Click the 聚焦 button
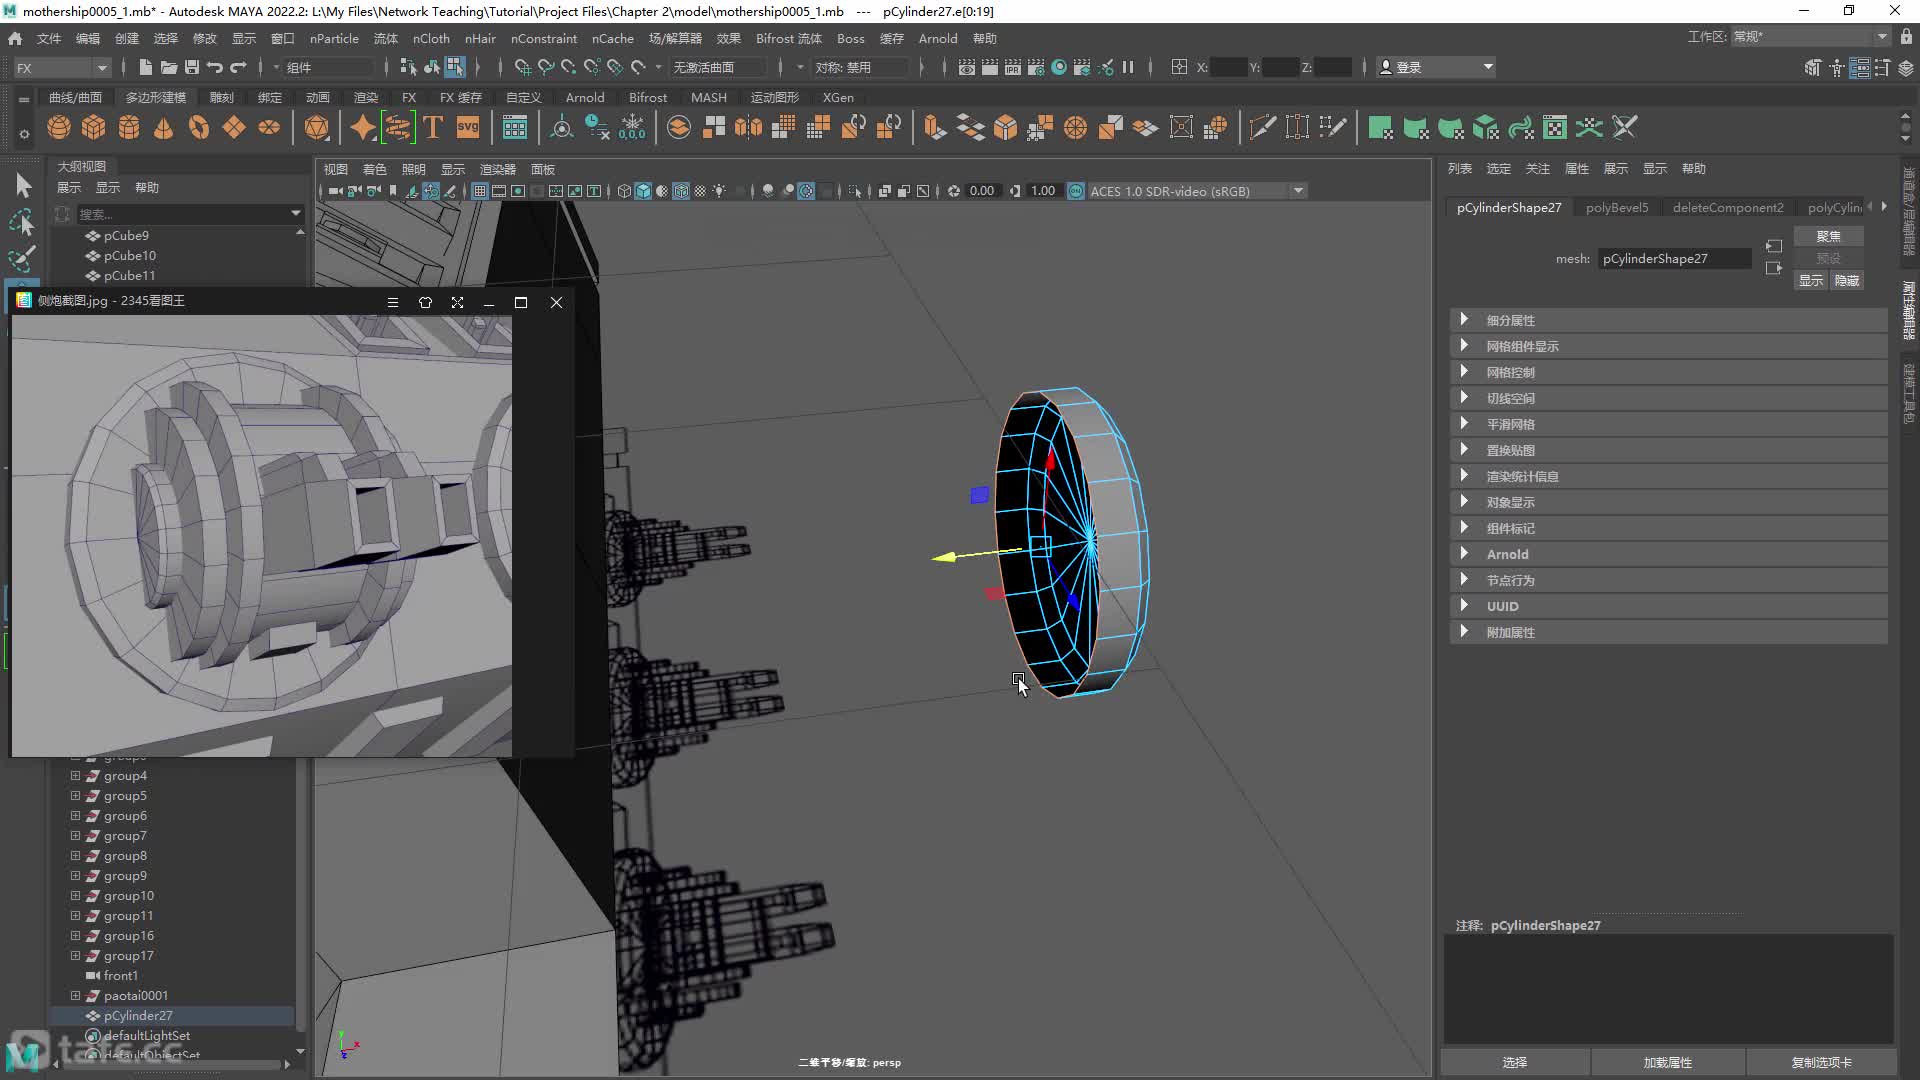This screenshot has height=1080, width=1920. [x=1828, y=236]
